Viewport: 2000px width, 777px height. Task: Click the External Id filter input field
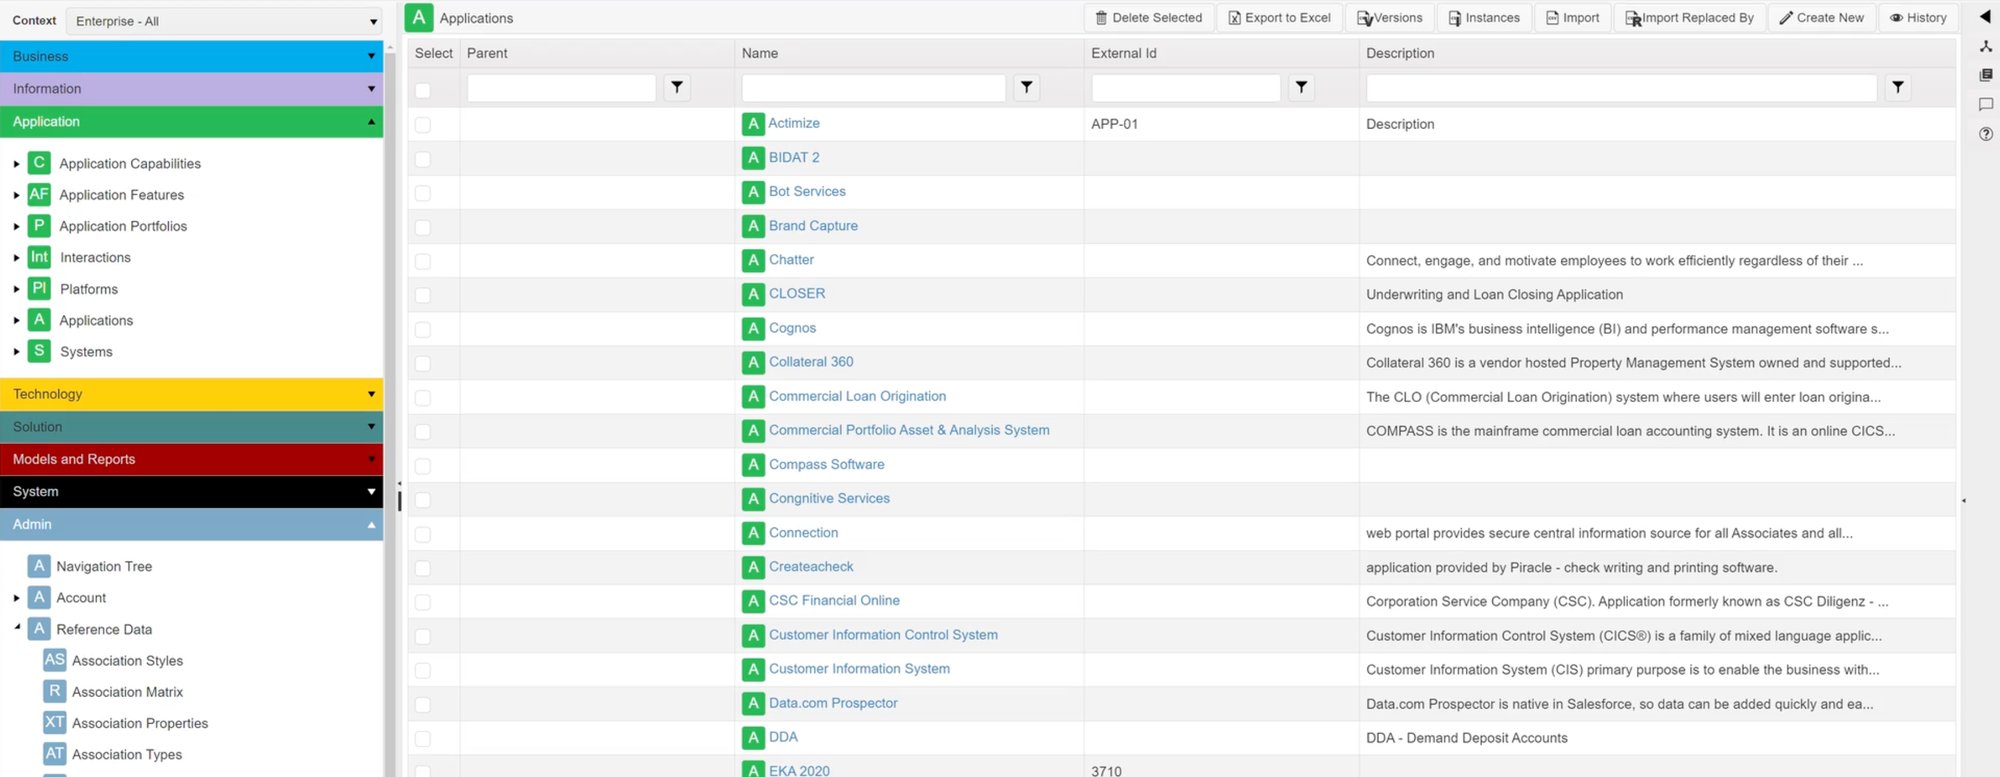coord(1186,88)
